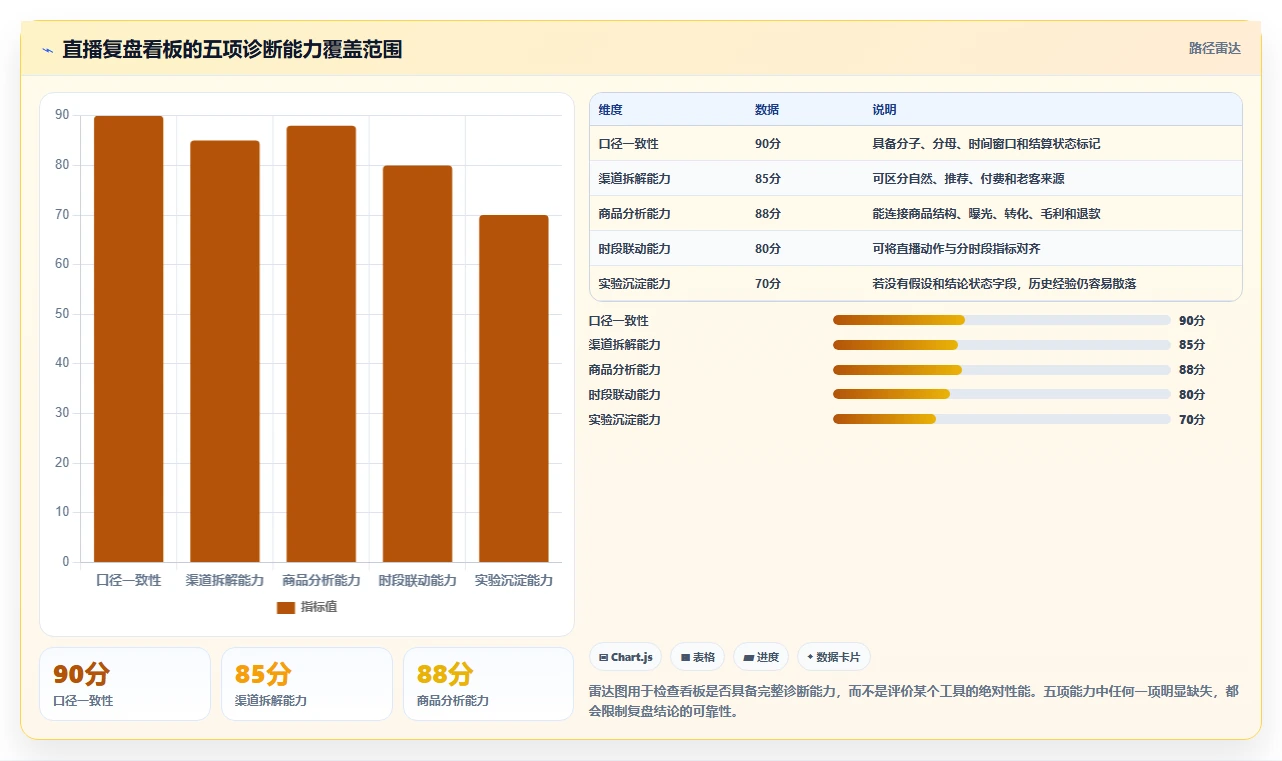Select the 表格 tag chip

click(697, 657)
